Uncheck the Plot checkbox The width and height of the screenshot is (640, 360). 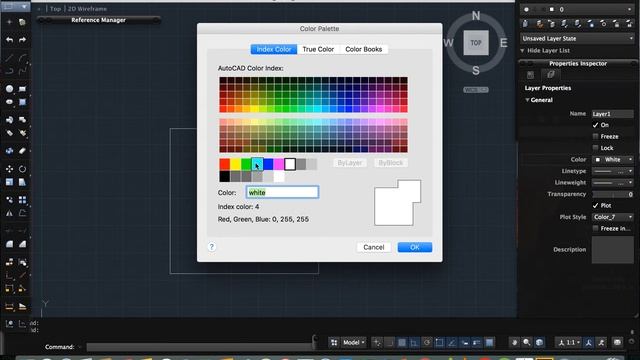tap(596, 205)
